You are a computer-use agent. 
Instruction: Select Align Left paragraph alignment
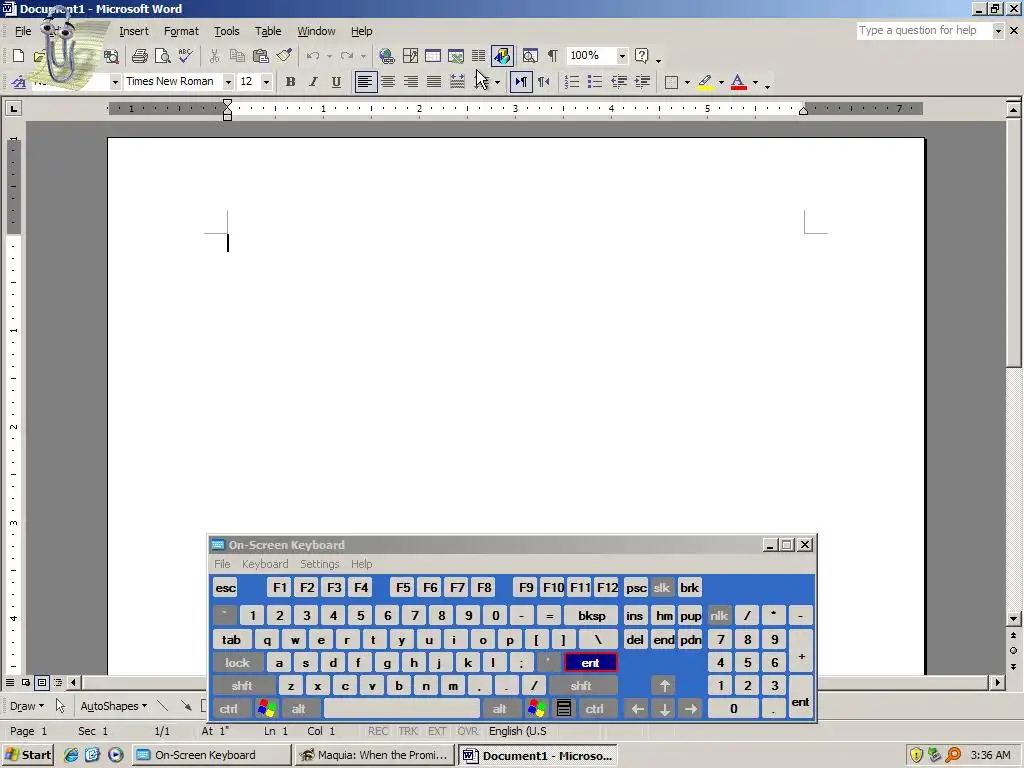[x=365, y=82]
